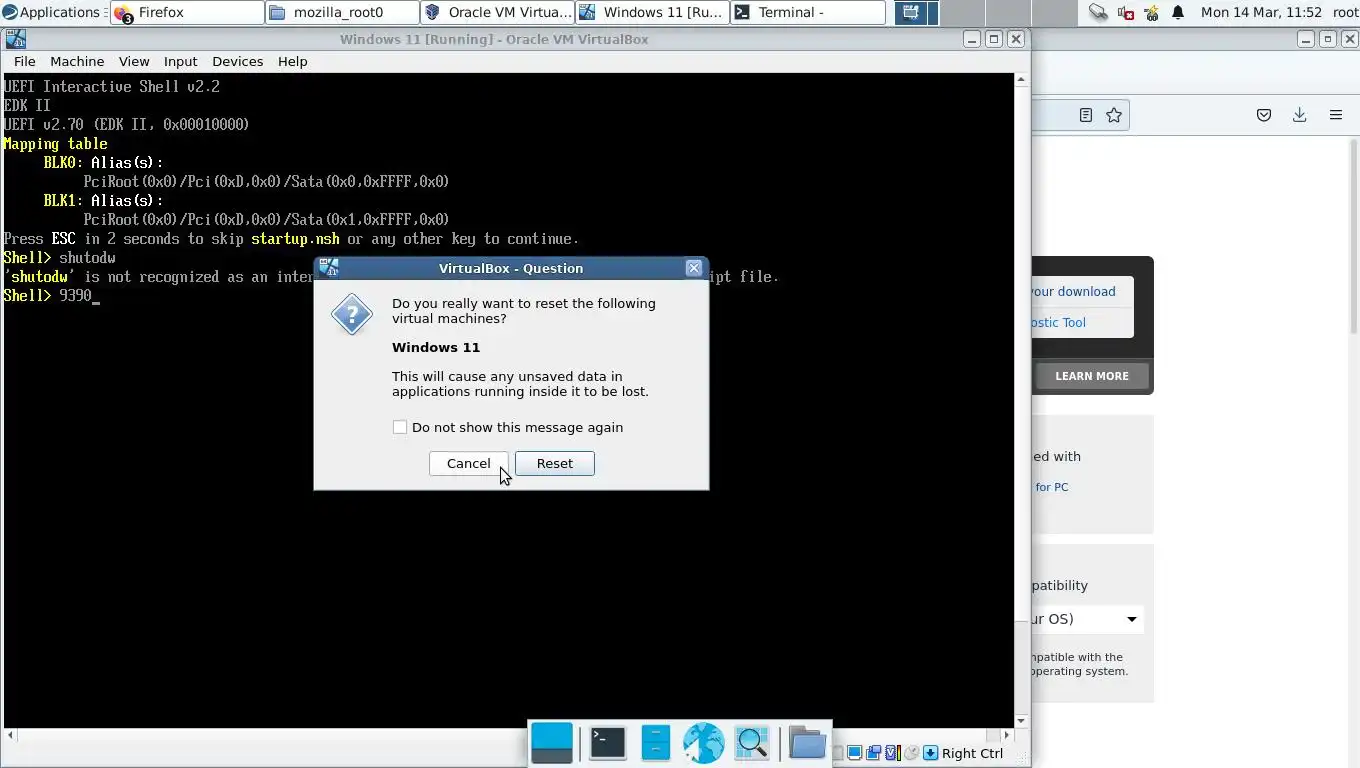Switch to mozilla_root0 taskbar button
The height and width of the screenshot is (768, 1360).
(342, 12)
